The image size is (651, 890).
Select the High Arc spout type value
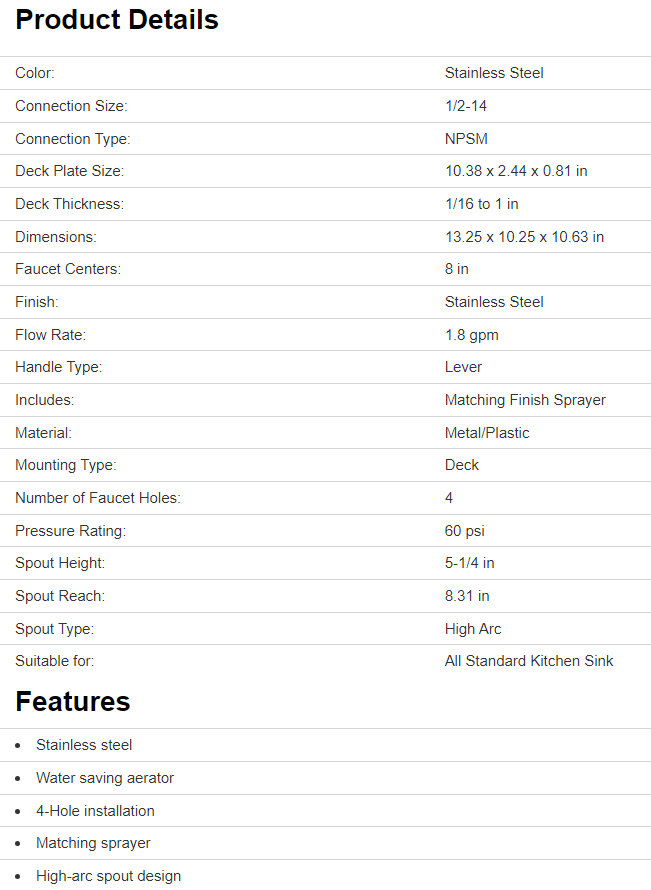(473, 629)
